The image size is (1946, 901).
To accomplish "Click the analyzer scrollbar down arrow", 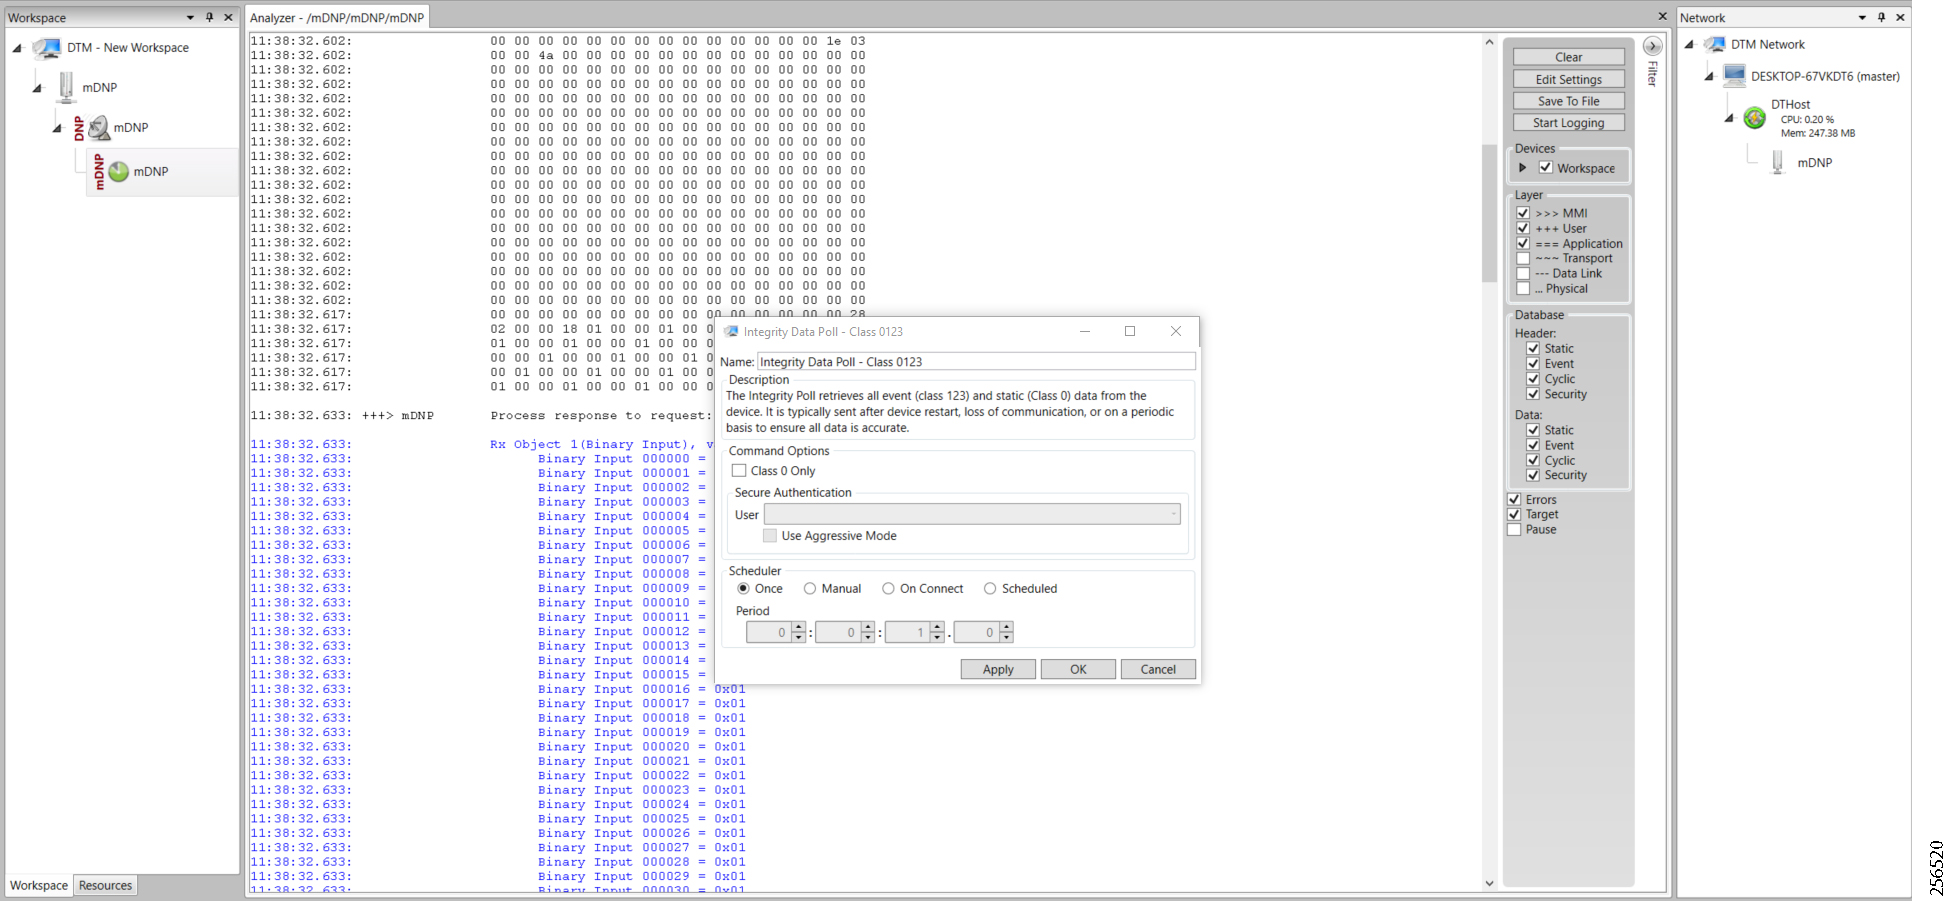I will (x=1489, y=883).
